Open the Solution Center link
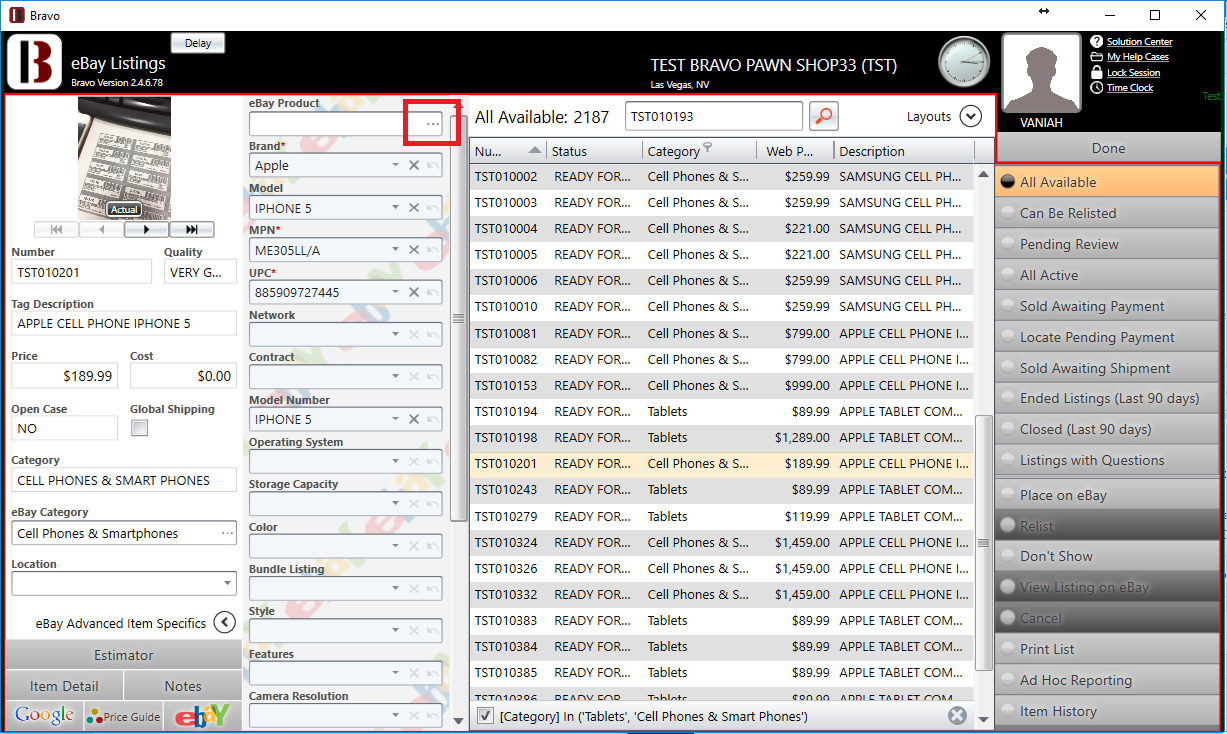Screen dimensions: 1227x734 click(1139, 42)
